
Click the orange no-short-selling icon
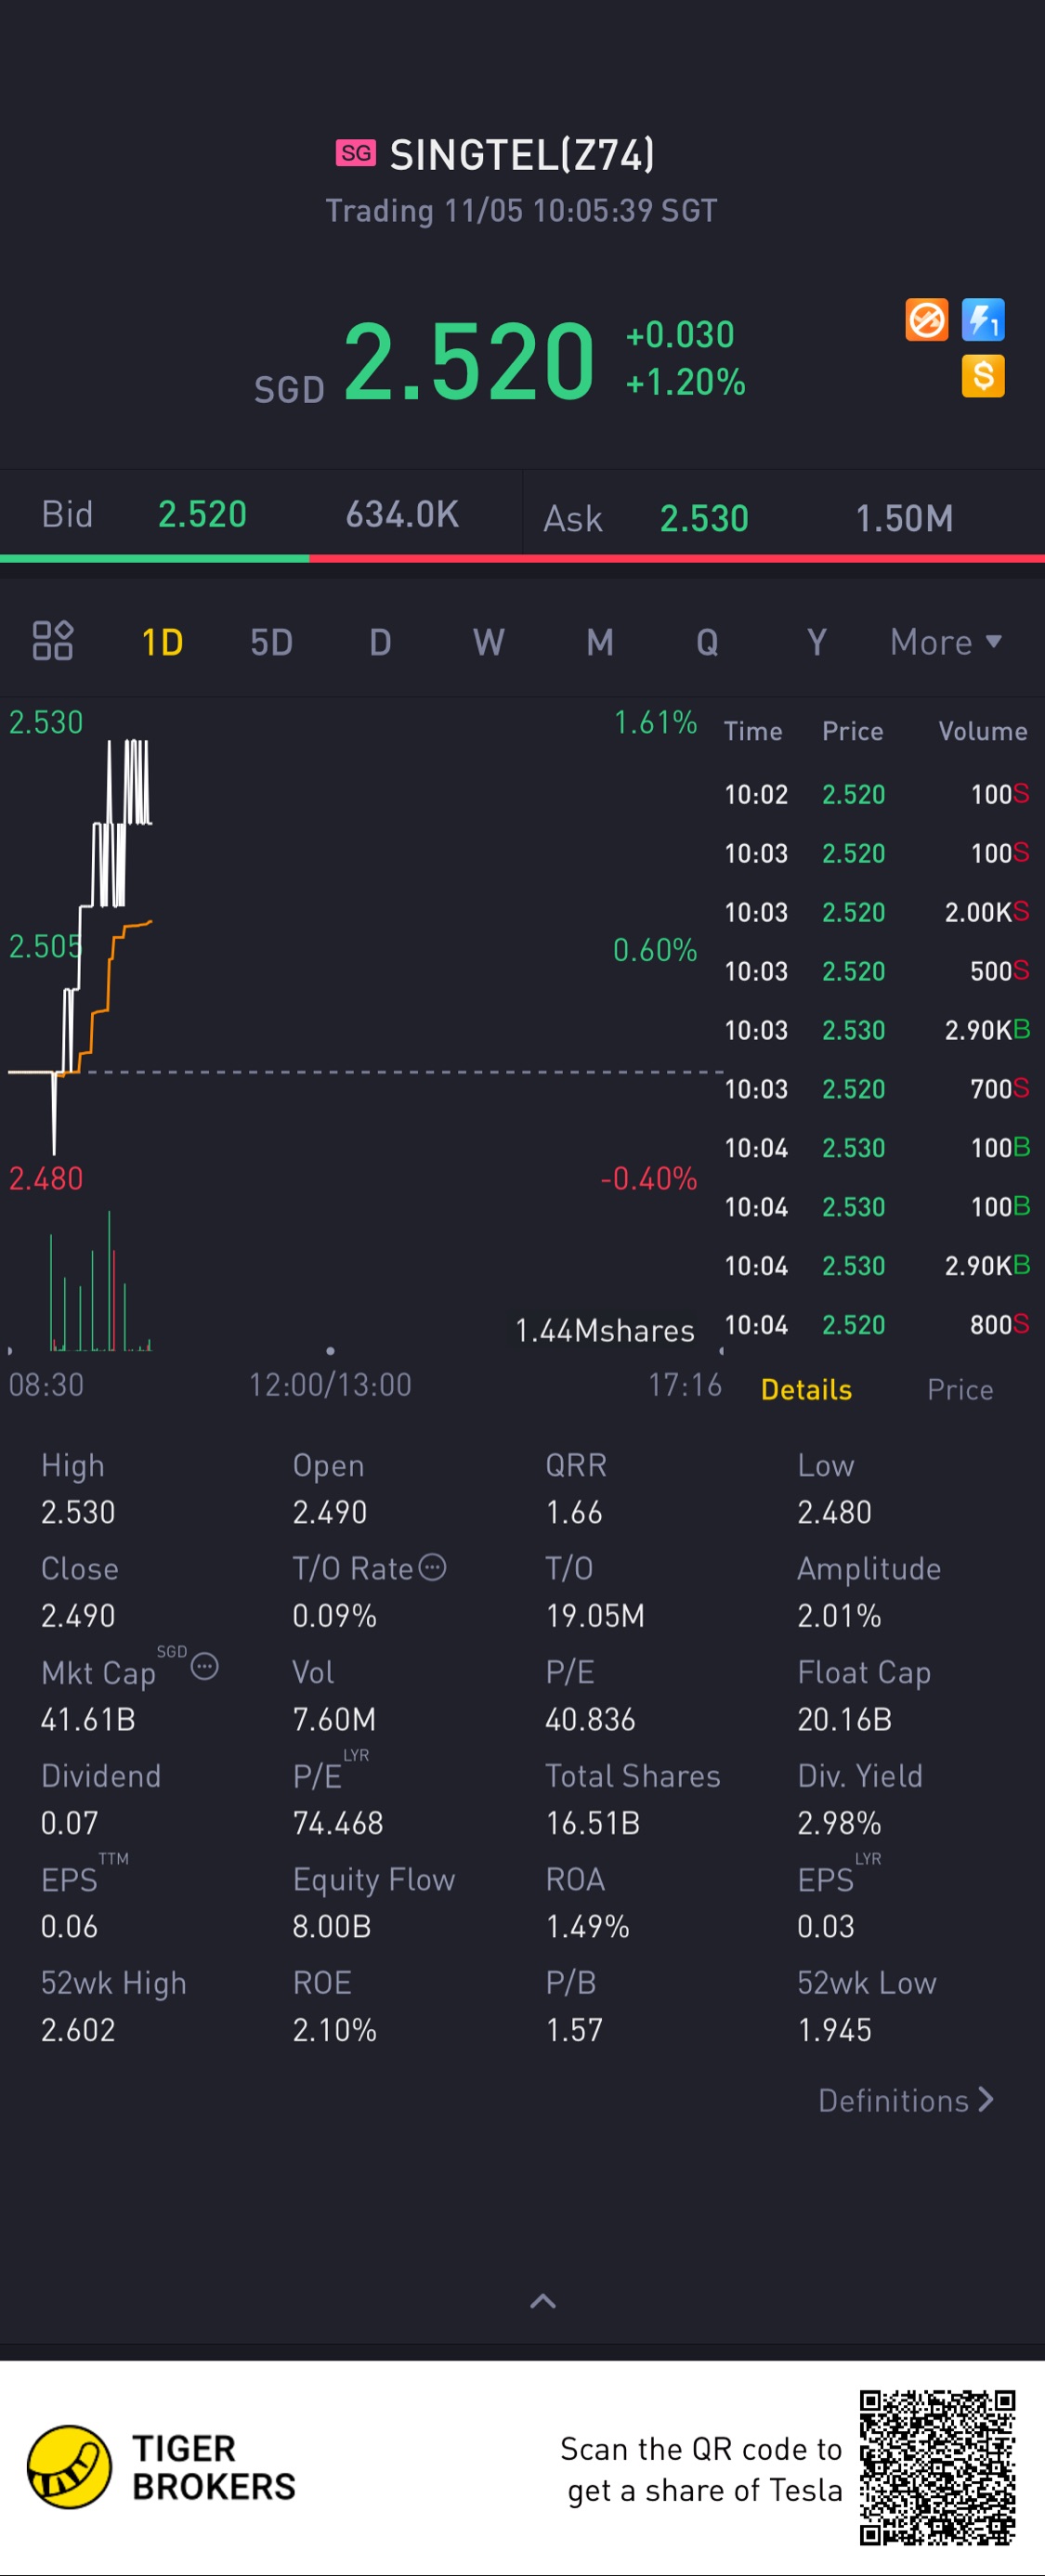click(926, 320)
